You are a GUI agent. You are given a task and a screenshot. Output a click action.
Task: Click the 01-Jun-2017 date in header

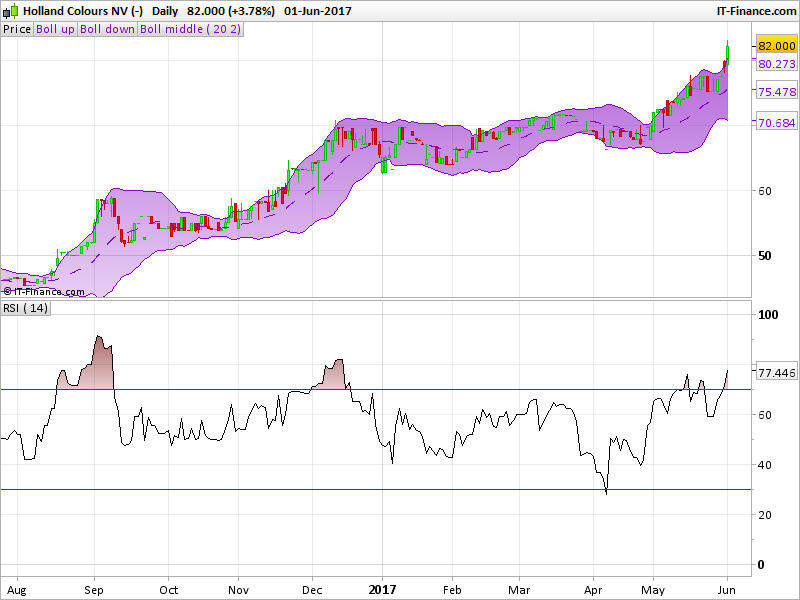coord(318,11)
